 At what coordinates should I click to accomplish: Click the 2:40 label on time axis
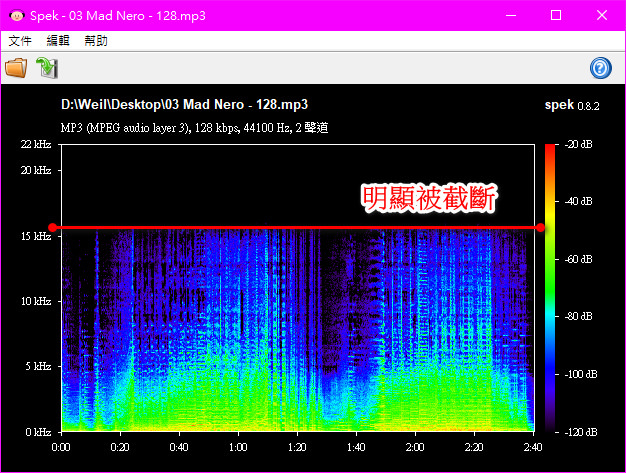(534, 447)
